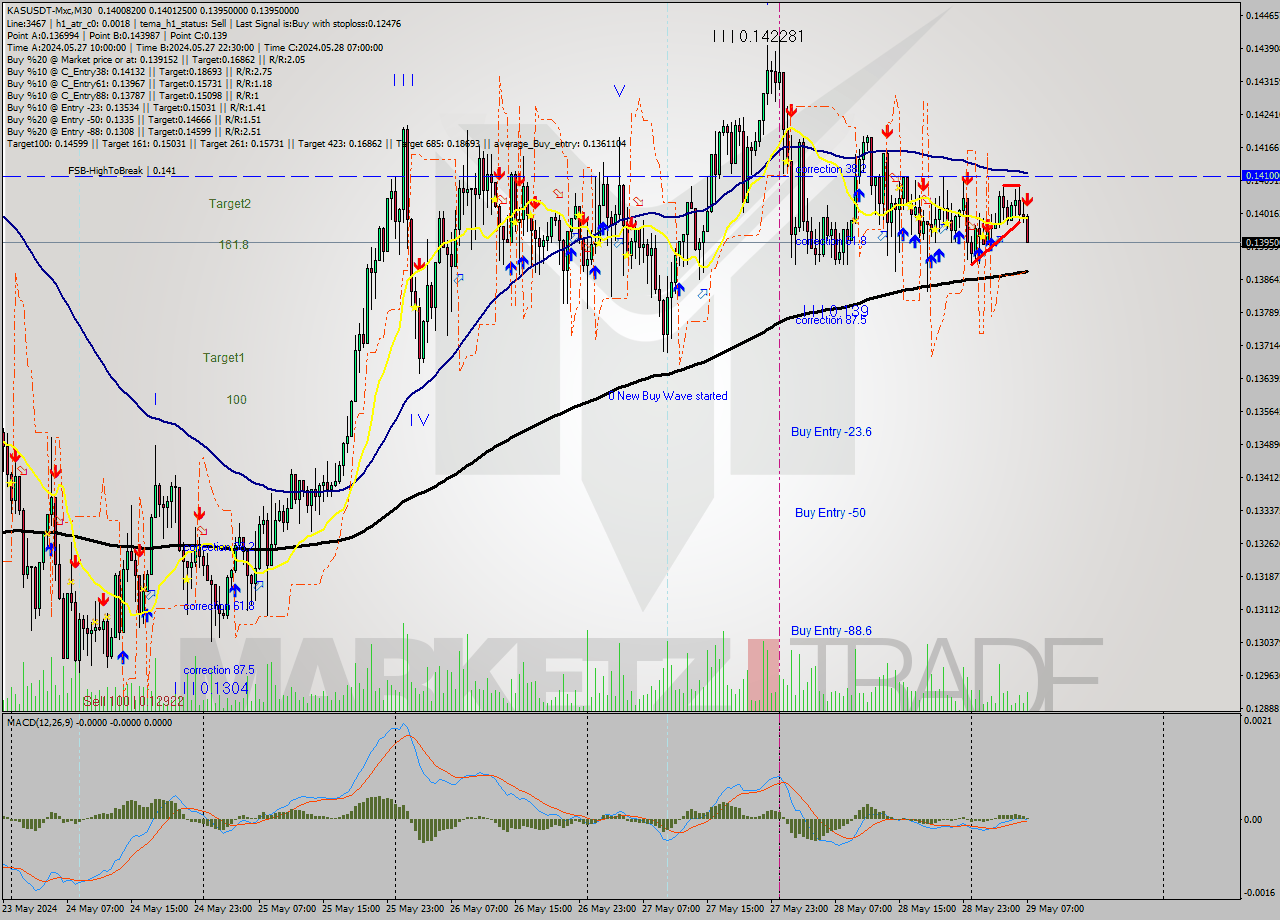Click the 0.0021 MACD scale value
The height and width of the screenshot is (920, 1280).
tap(1260, 721)
